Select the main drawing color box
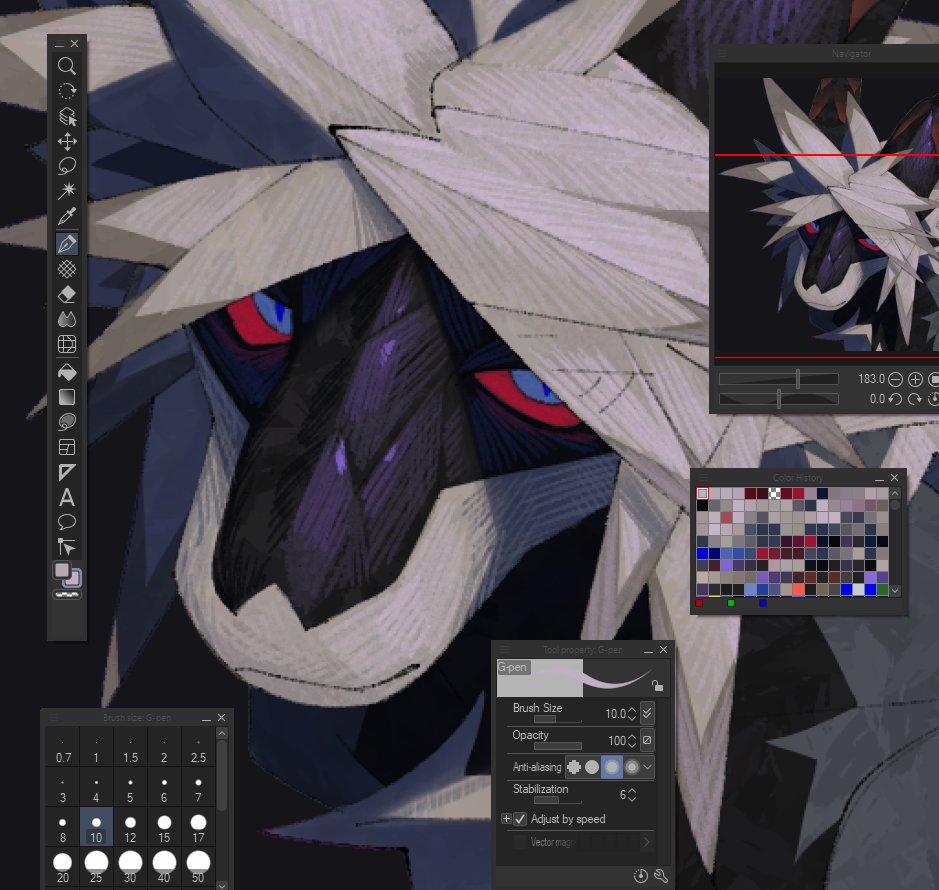The image size is (939, 890). click(x=62, y=570)
